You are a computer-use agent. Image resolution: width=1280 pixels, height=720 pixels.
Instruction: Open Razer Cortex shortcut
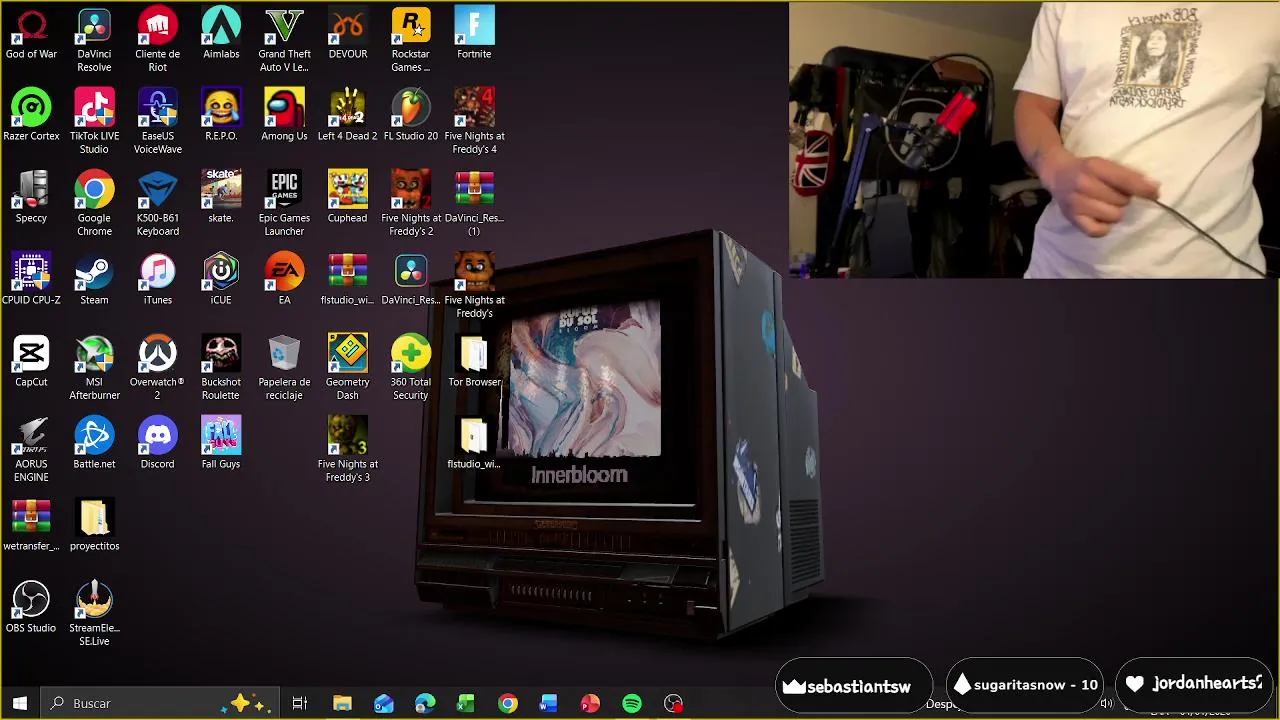point(31,116)
